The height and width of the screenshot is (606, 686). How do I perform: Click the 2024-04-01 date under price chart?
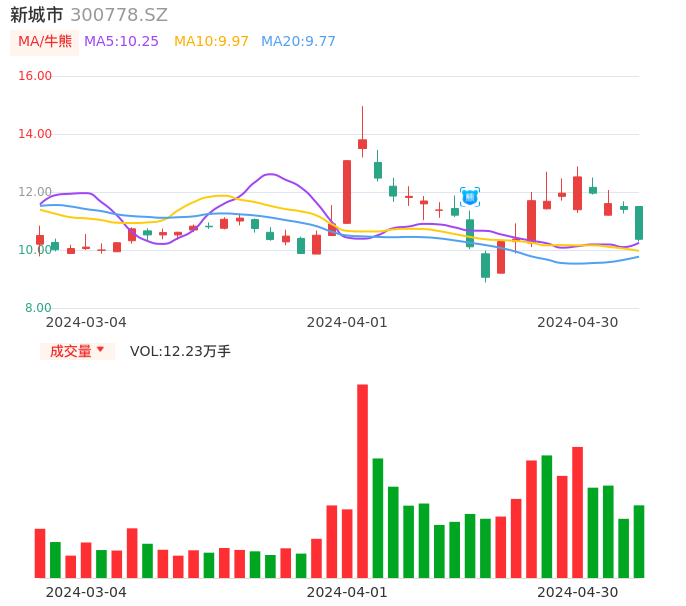click(x=347, y=322)
